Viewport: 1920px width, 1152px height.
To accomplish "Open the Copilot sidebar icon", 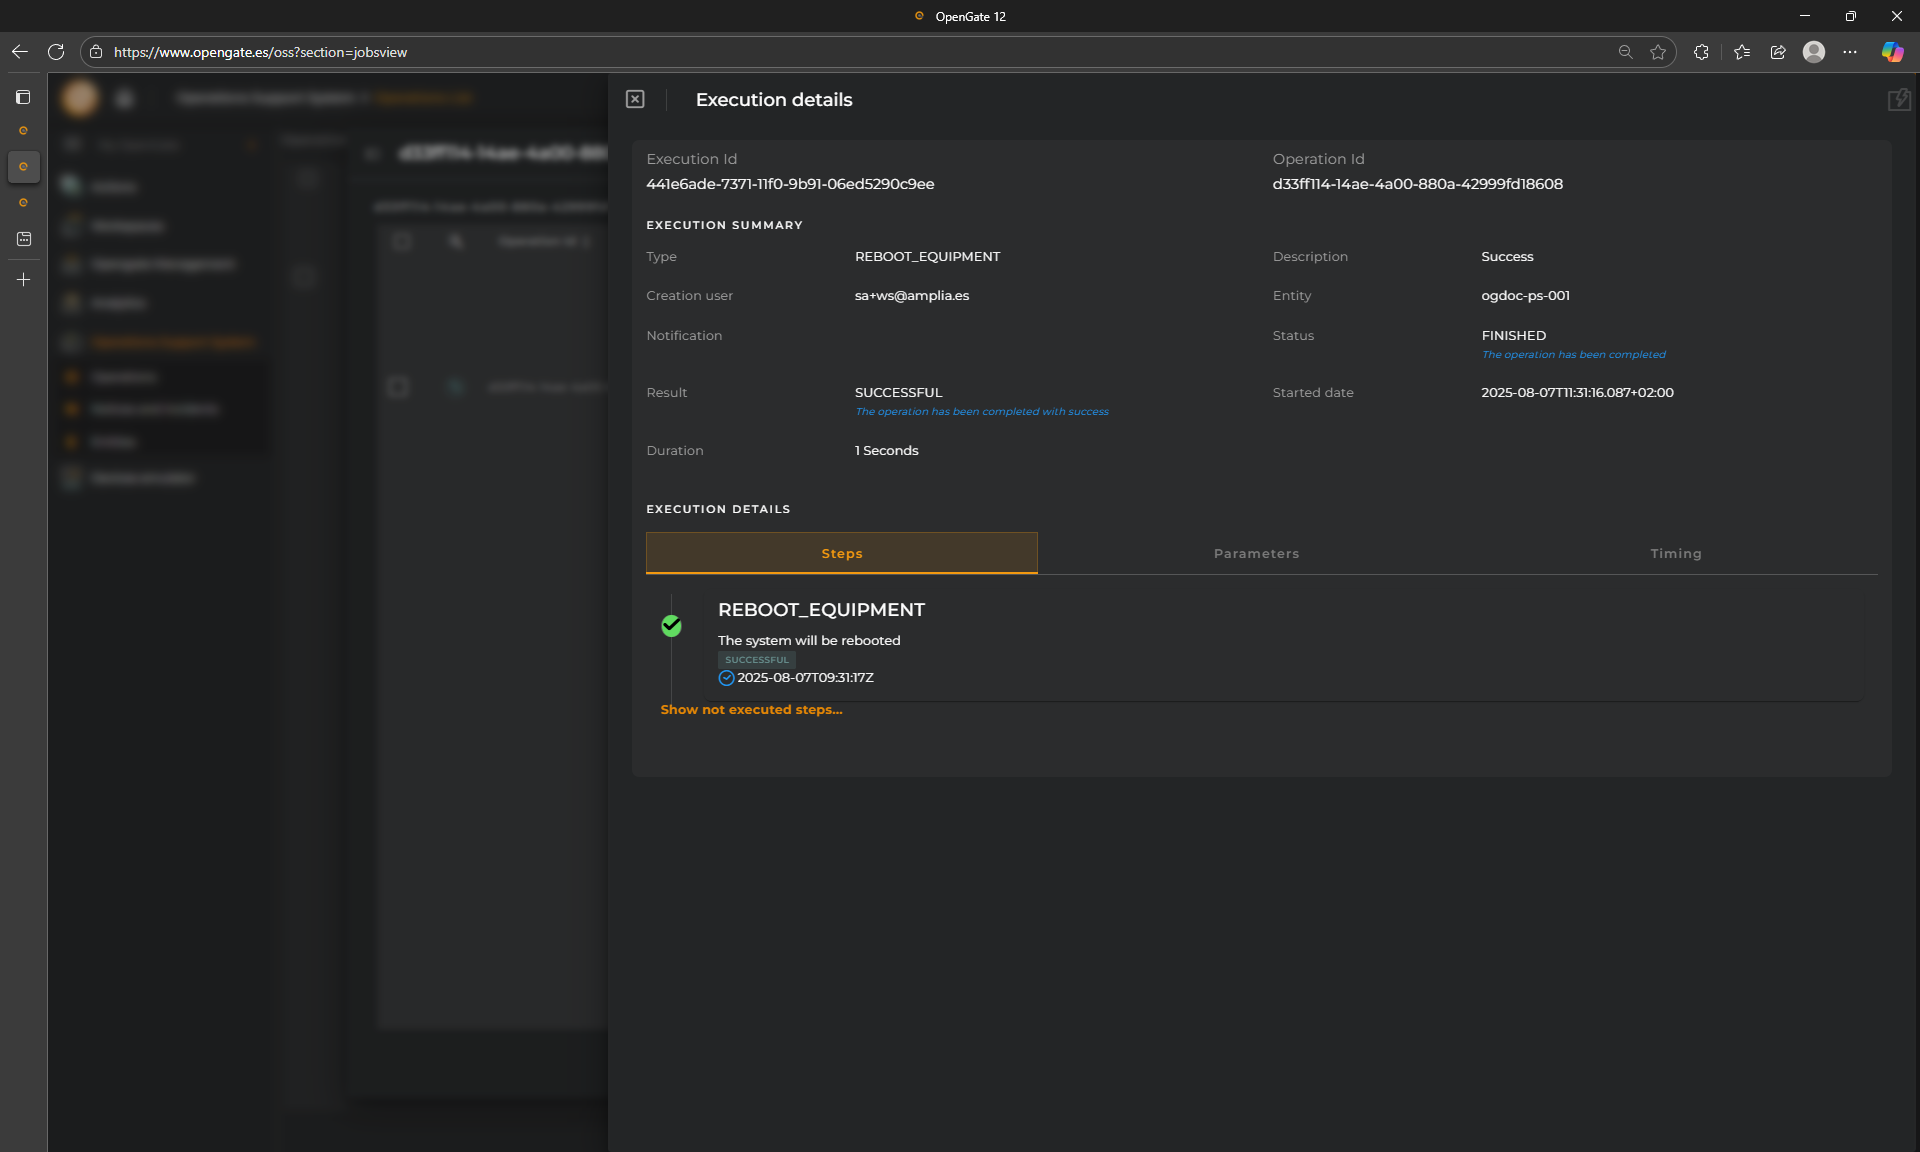I will (1892, 52).
